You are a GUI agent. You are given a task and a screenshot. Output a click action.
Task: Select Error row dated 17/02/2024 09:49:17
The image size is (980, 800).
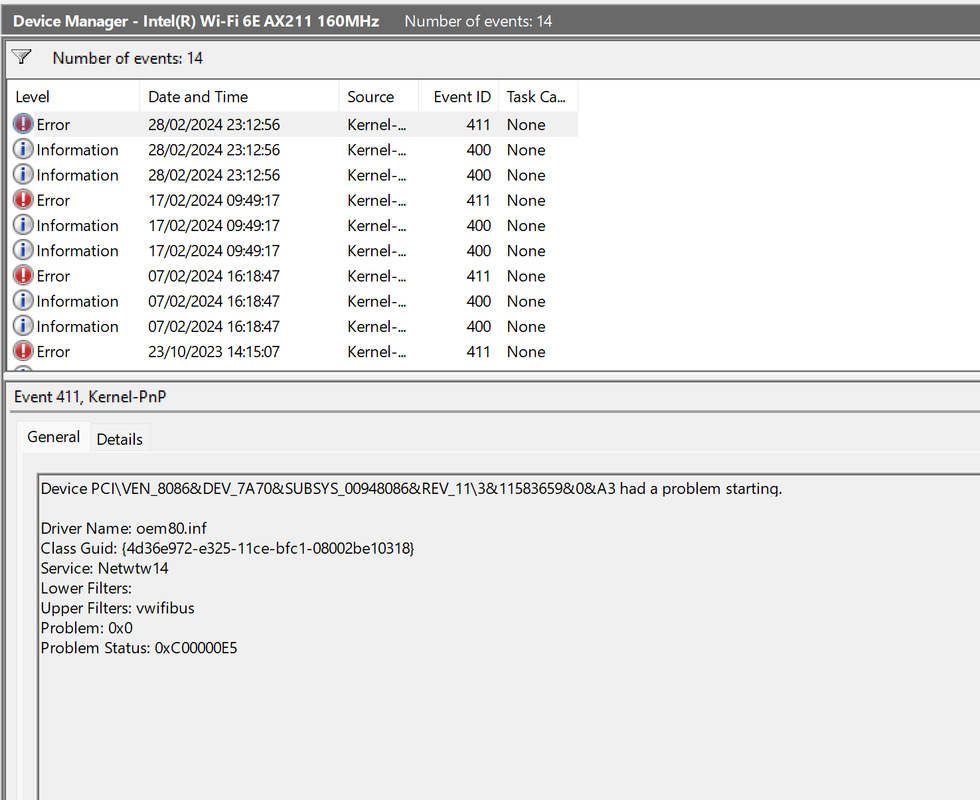click(294, 200)
